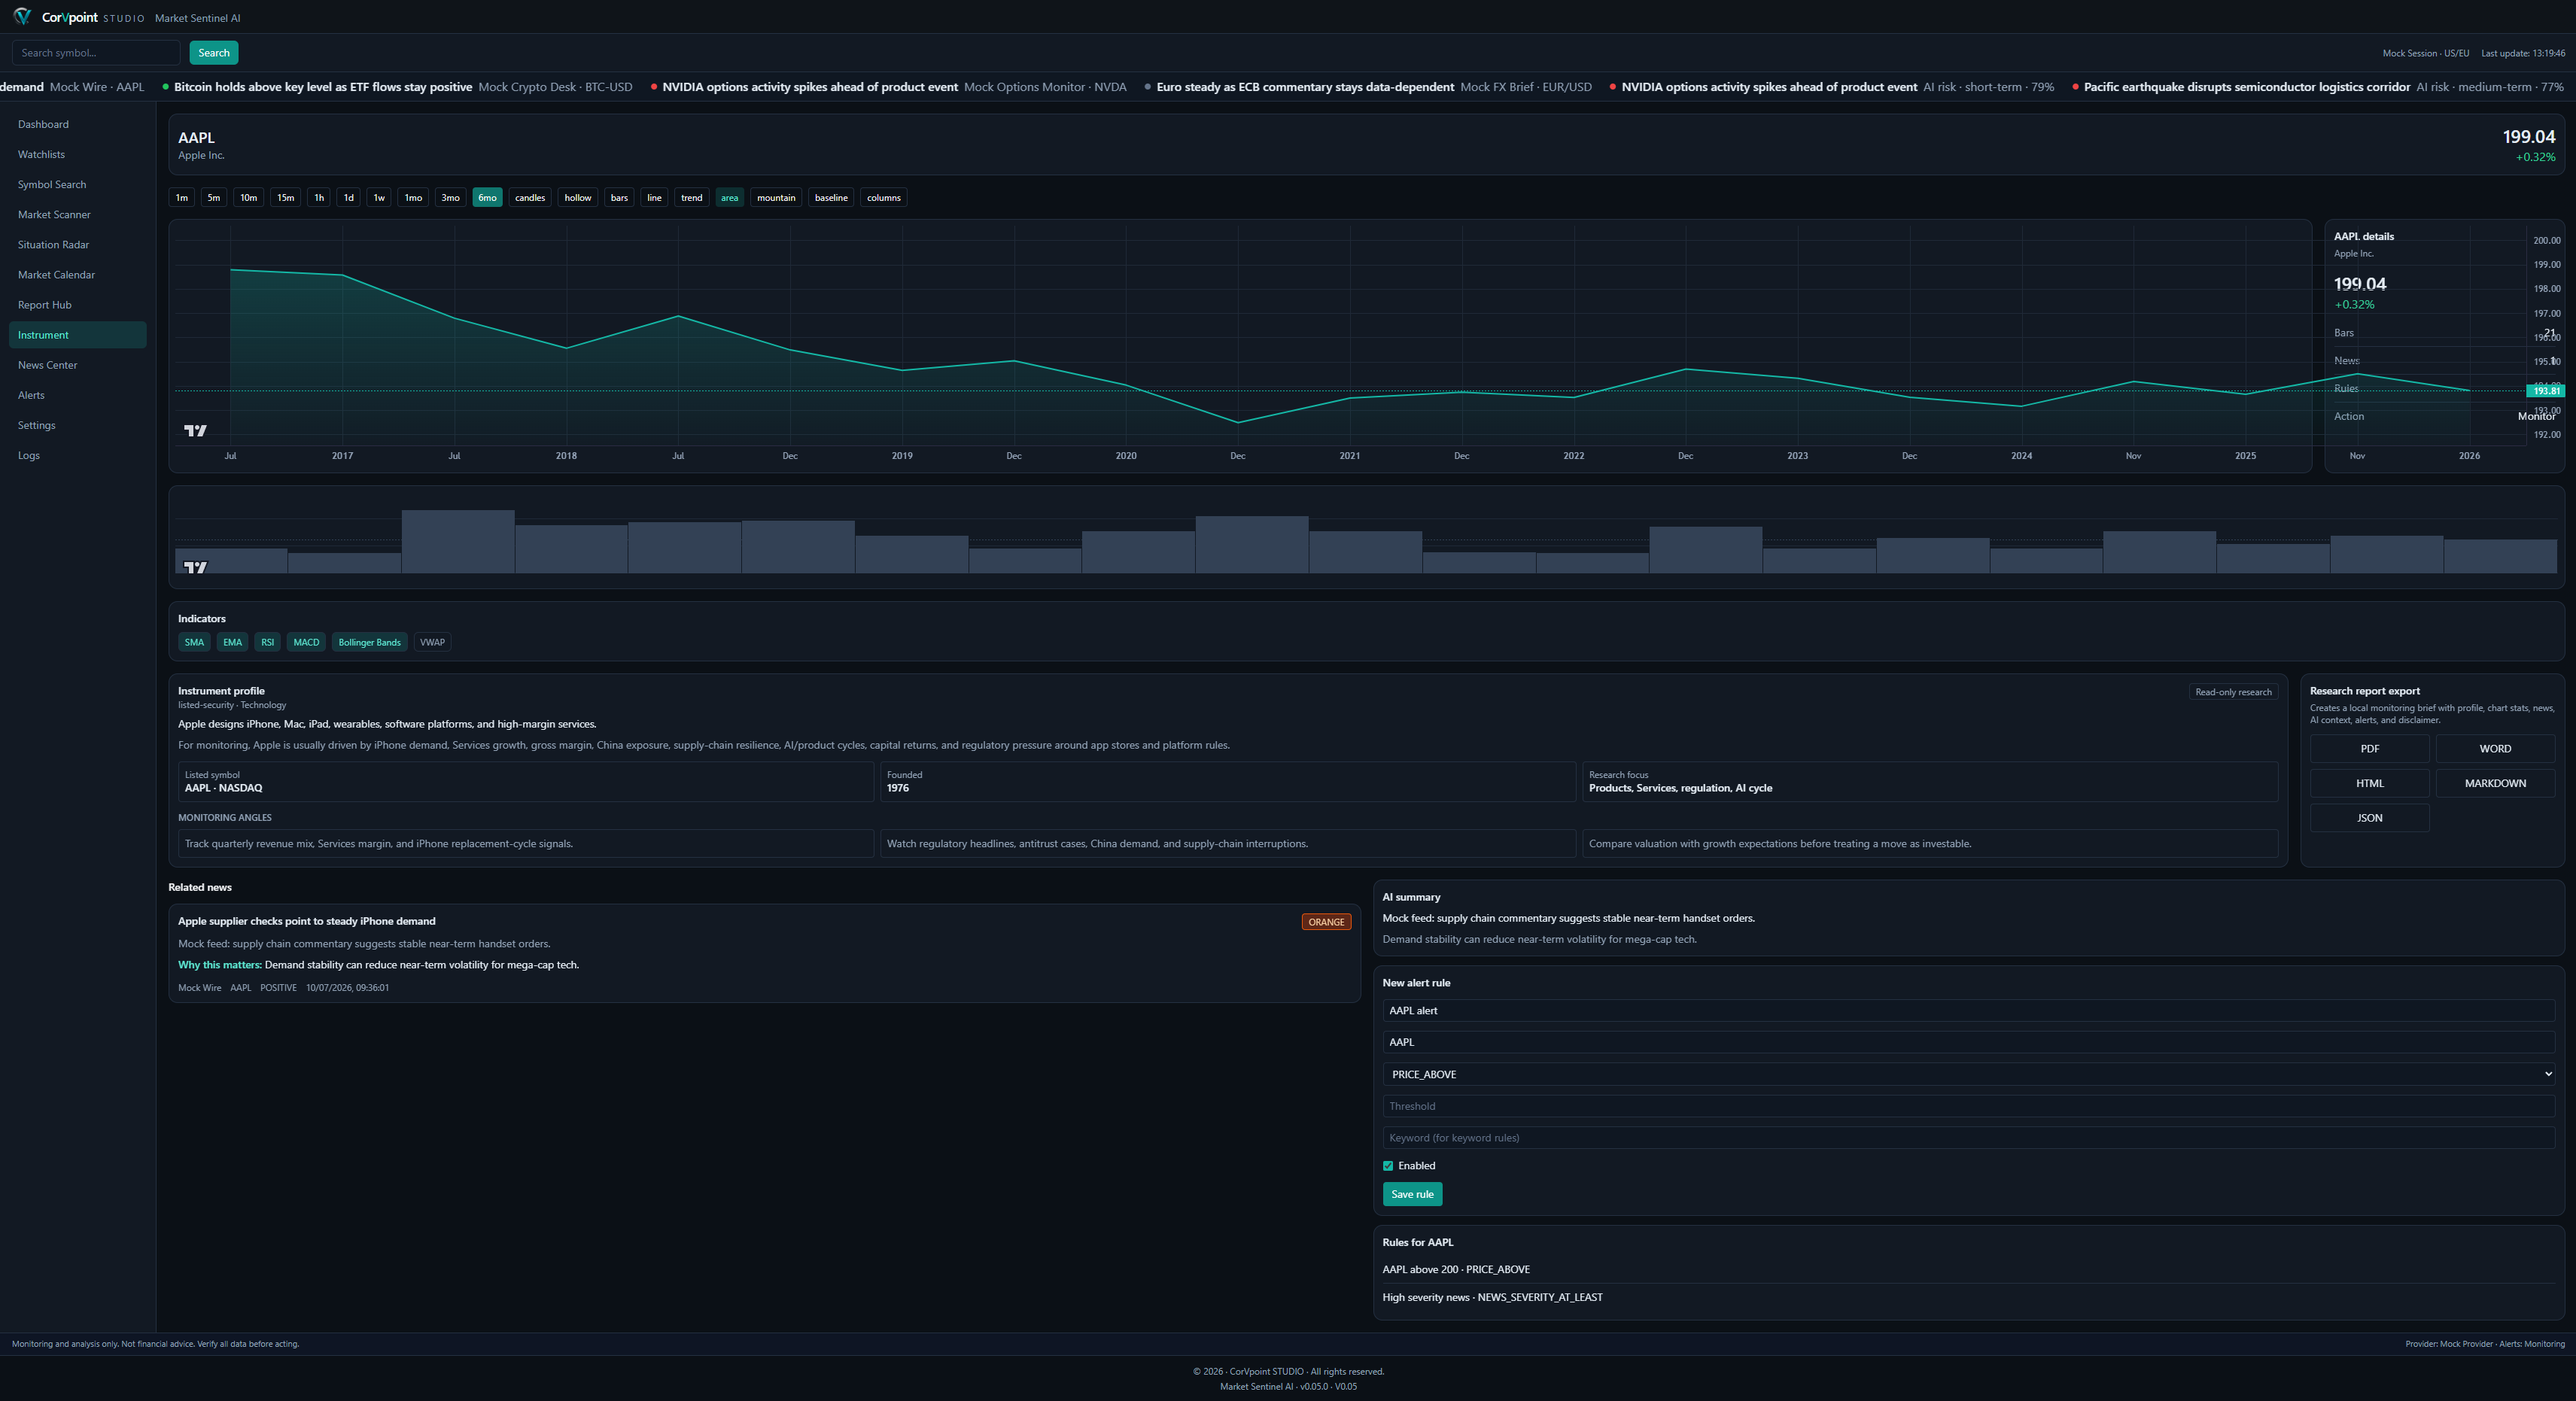Select the 1w timeframe
2576x1401 pixels.
point(379,198)
